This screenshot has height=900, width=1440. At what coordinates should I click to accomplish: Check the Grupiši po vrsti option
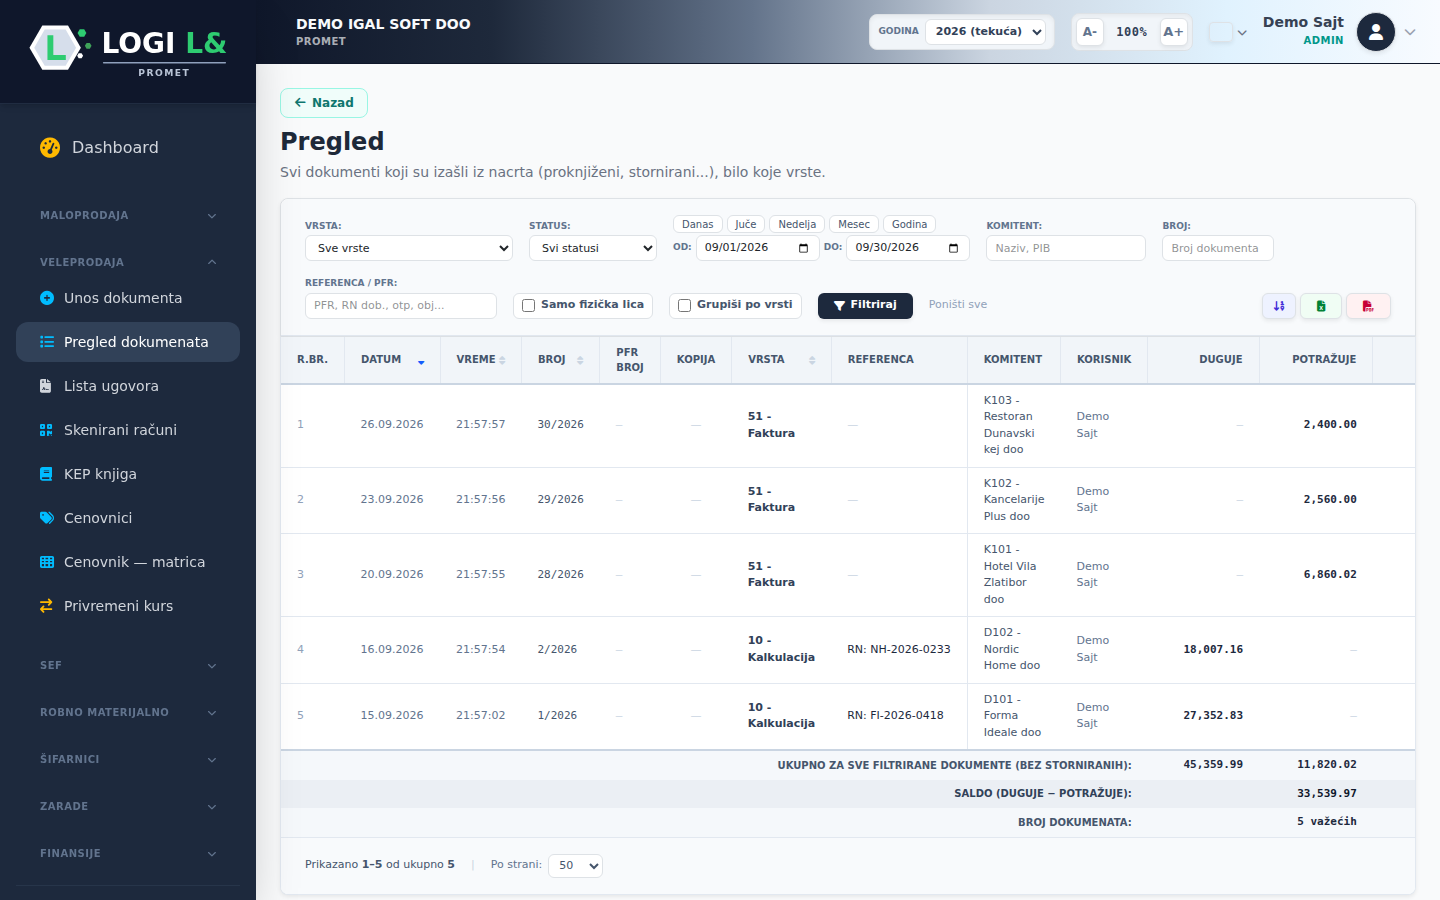pos(684,306)
